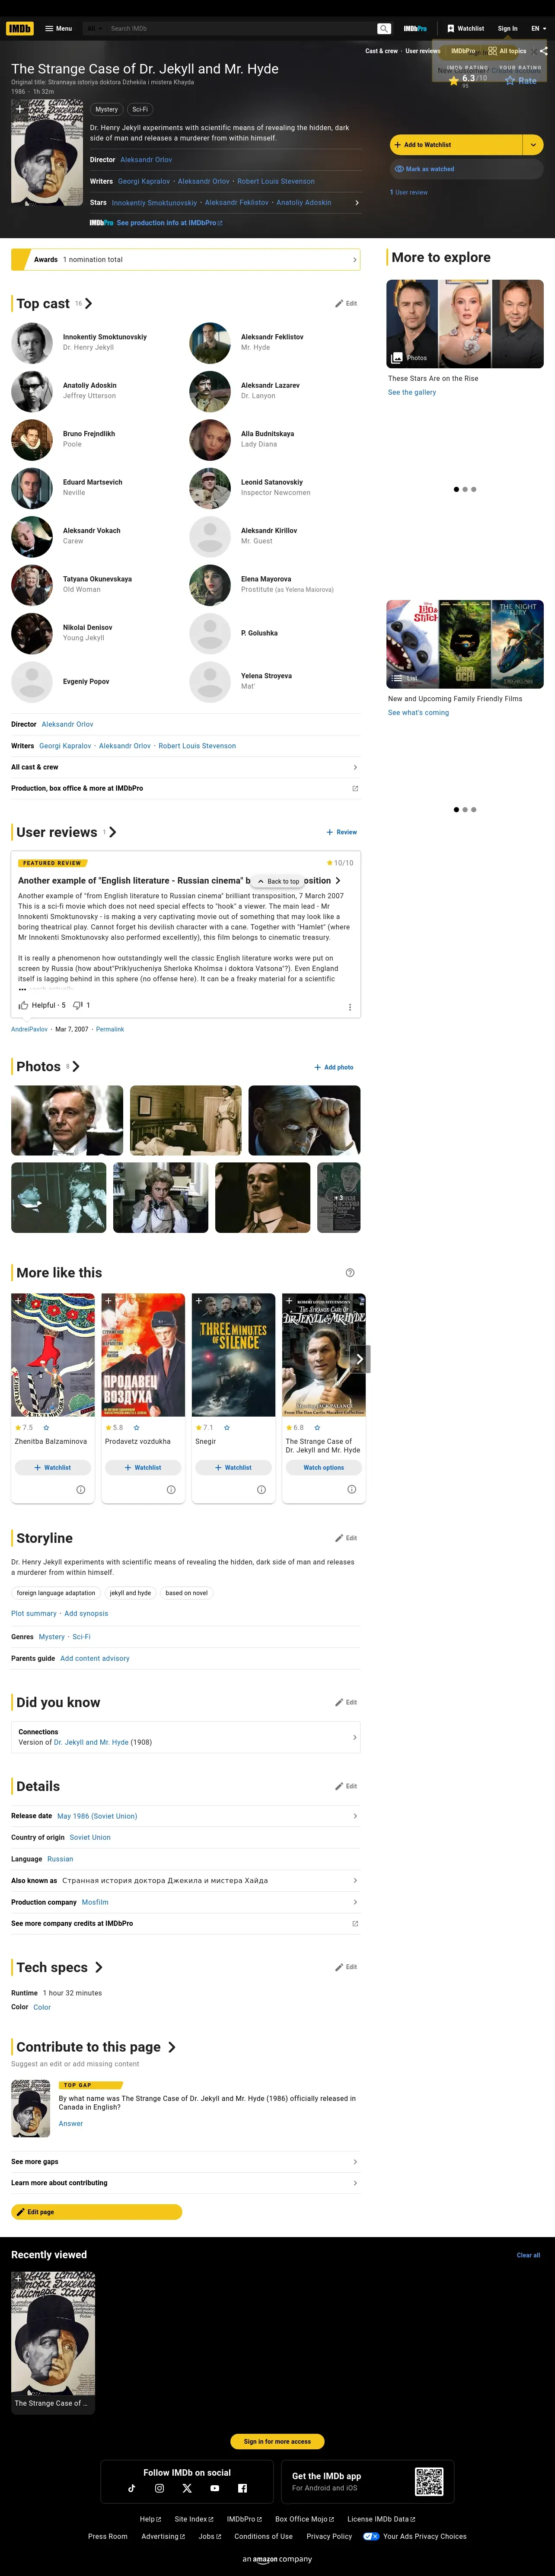
Task: Click info icon under Prodavetz vozdukha
Action: pyautogui.click(x=171, y=1490)
